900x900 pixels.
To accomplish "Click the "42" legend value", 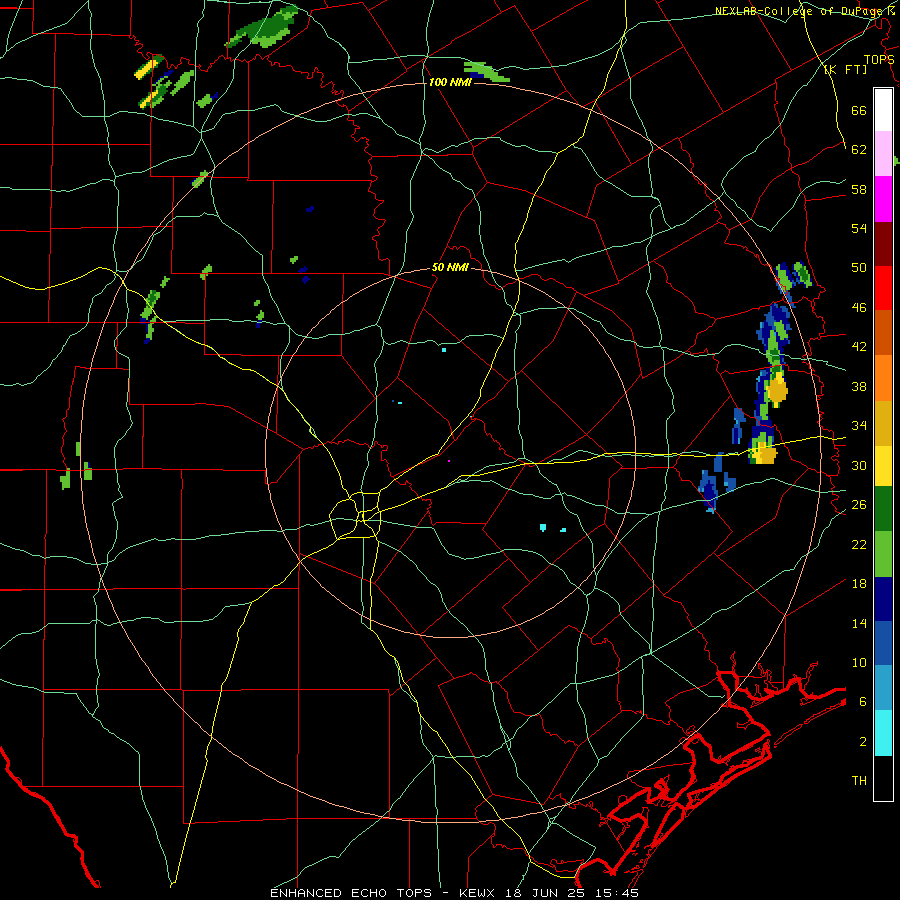I will coord(859,347).
